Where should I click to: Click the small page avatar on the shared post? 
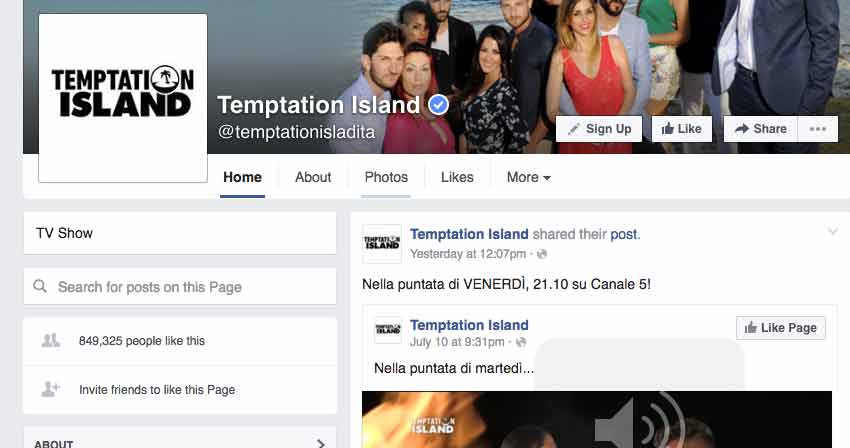[388, 330]
